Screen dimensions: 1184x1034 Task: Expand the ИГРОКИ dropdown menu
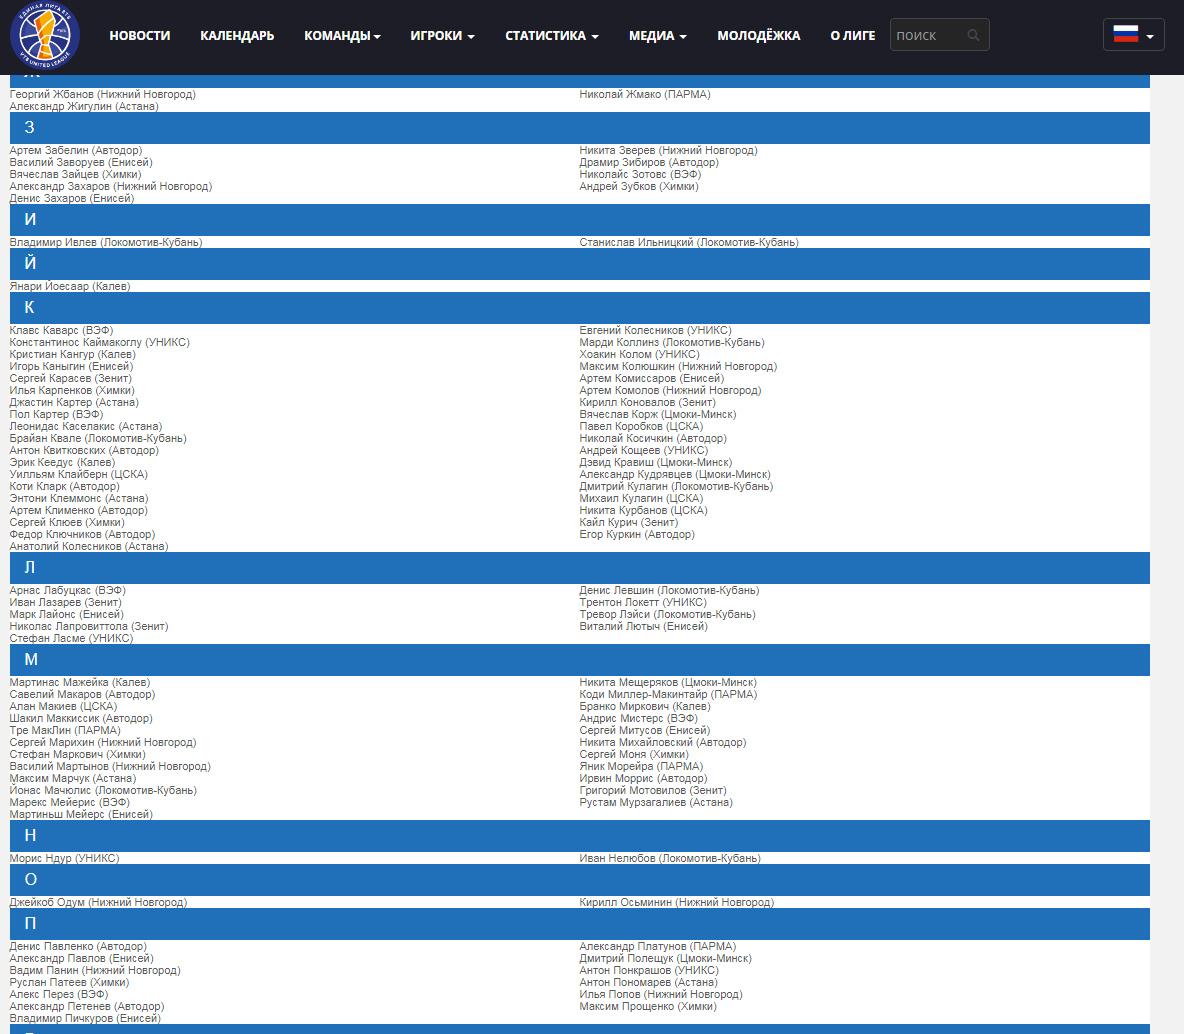click(442, 35)
